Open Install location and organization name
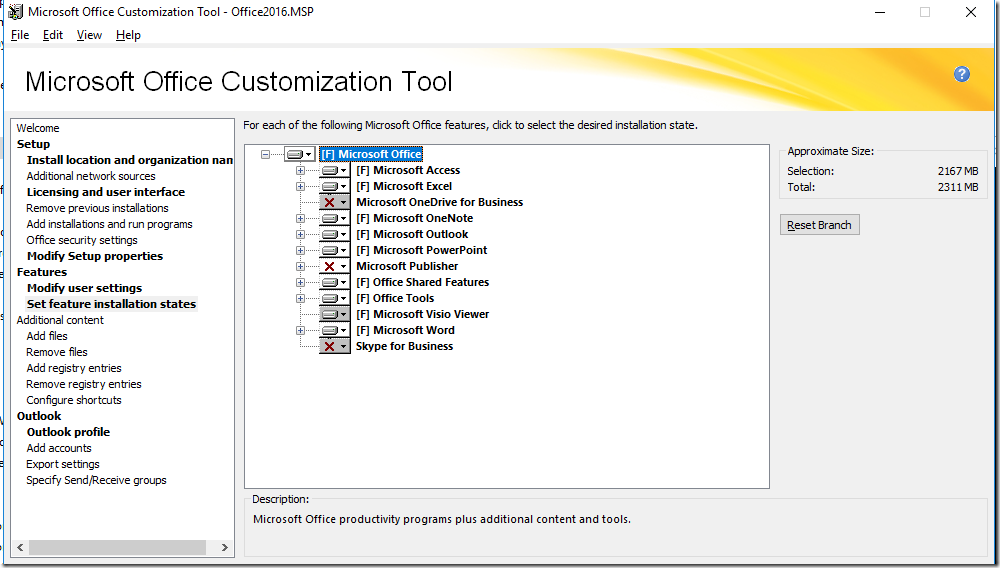1000x568 pixels. tap(129, 160)
